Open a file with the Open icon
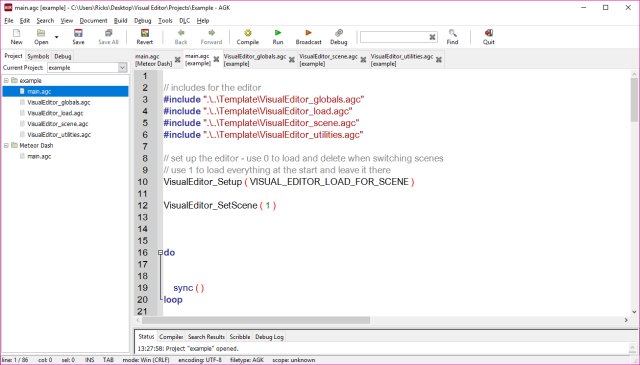640x365 pixels. 41,36
